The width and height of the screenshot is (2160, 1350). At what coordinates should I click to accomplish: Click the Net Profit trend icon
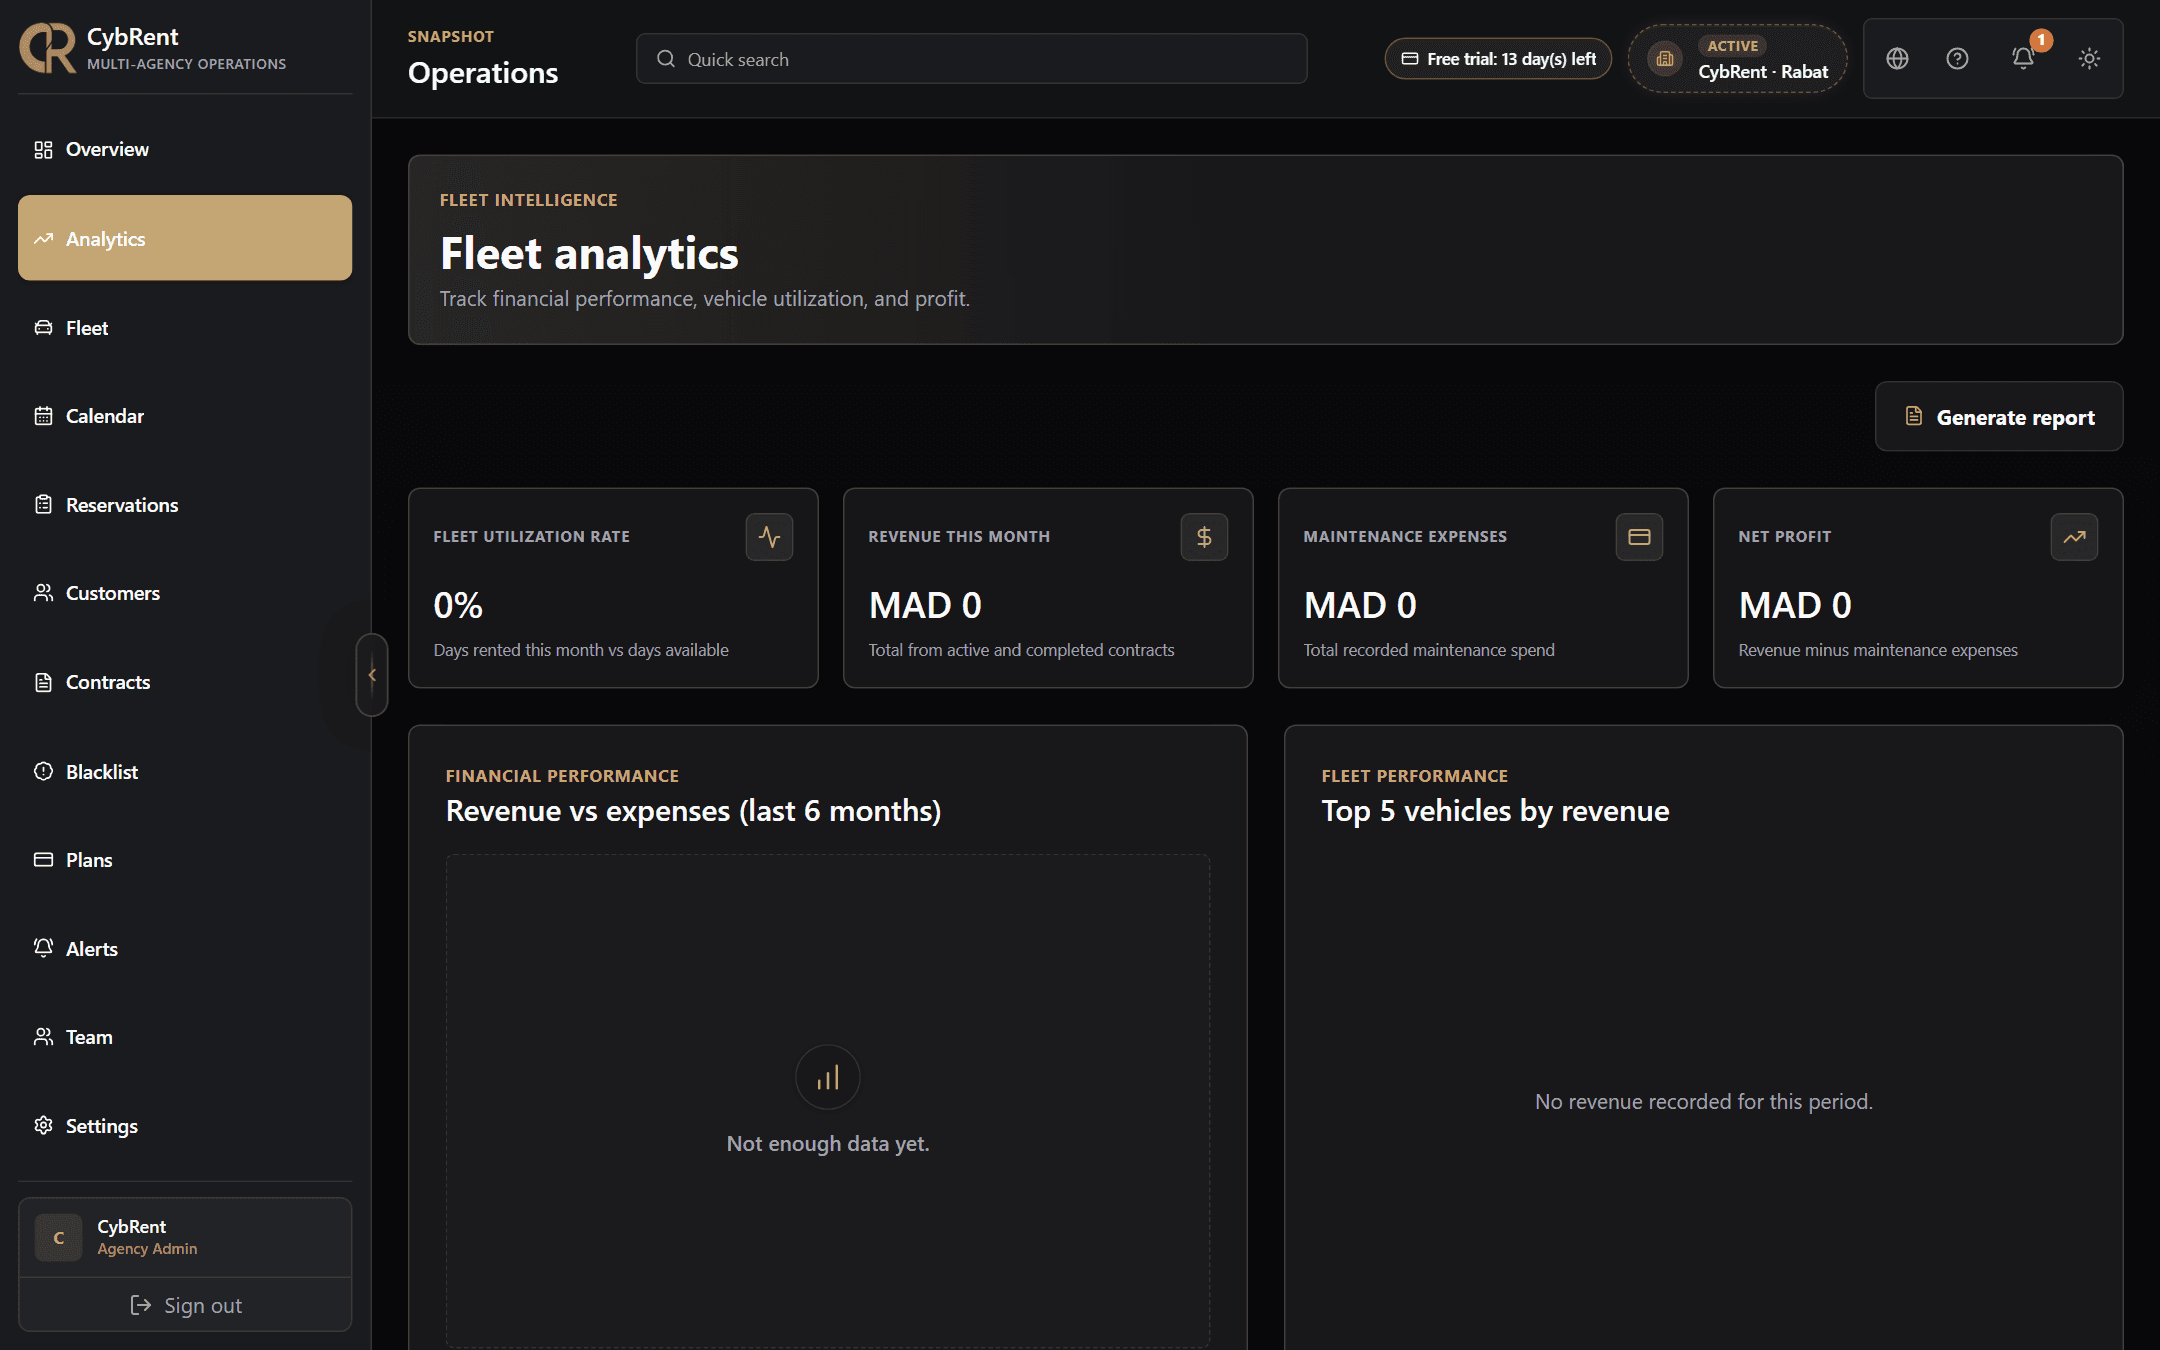[x=2074, y=537]
